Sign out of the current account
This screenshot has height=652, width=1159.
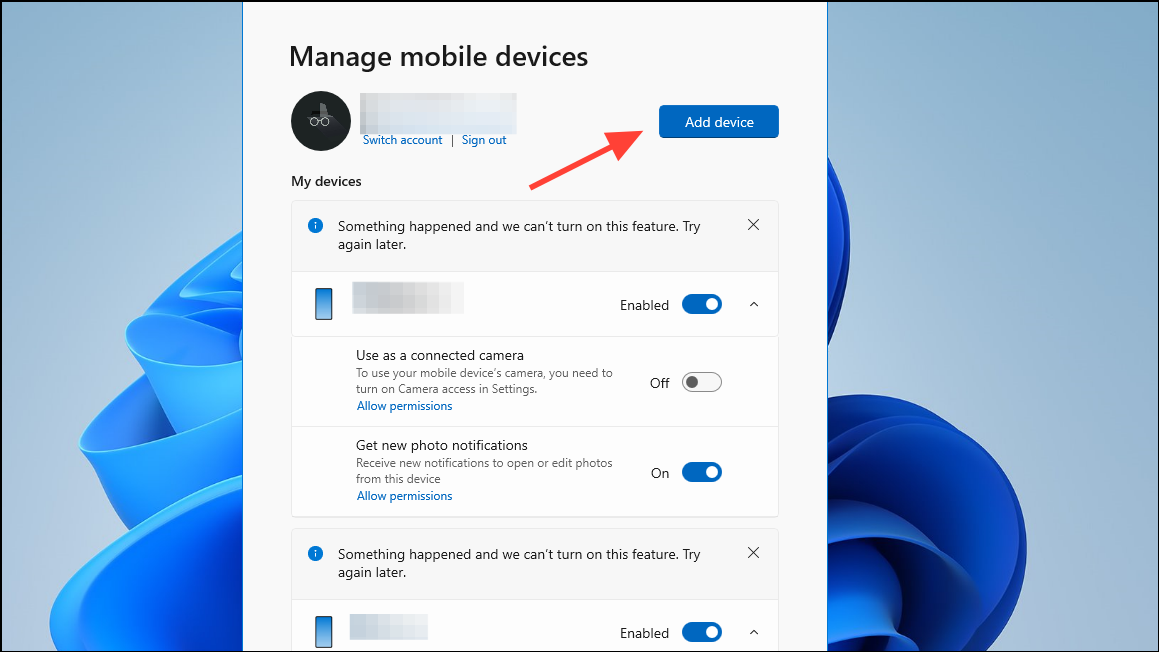point(484,139)
